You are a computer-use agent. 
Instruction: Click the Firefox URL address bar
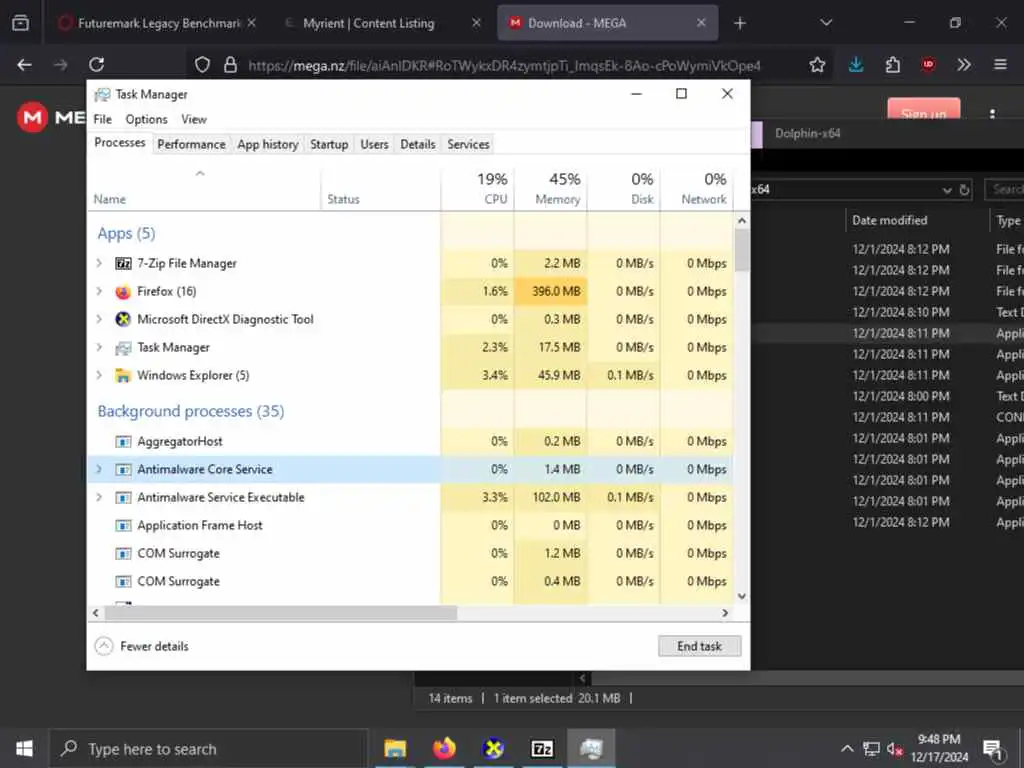tap(504, 65)
